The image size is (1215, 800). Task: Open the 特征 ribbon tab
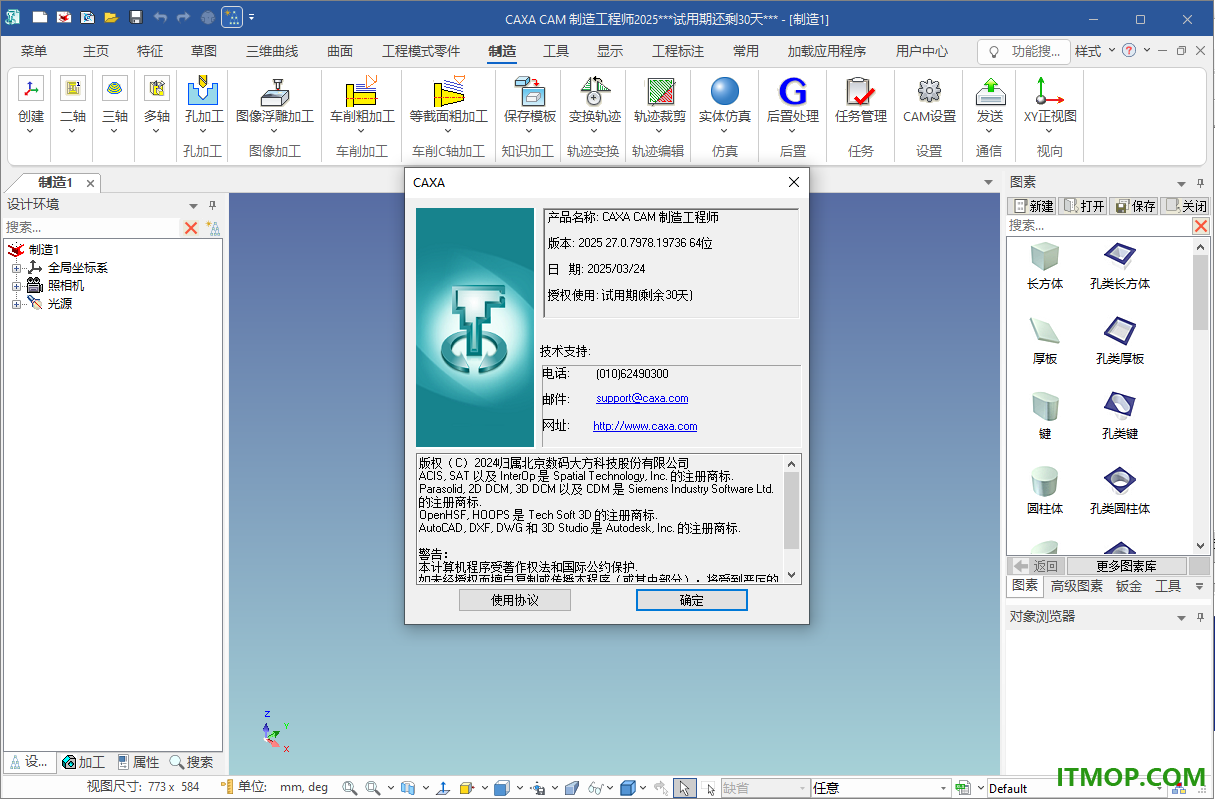150,51
